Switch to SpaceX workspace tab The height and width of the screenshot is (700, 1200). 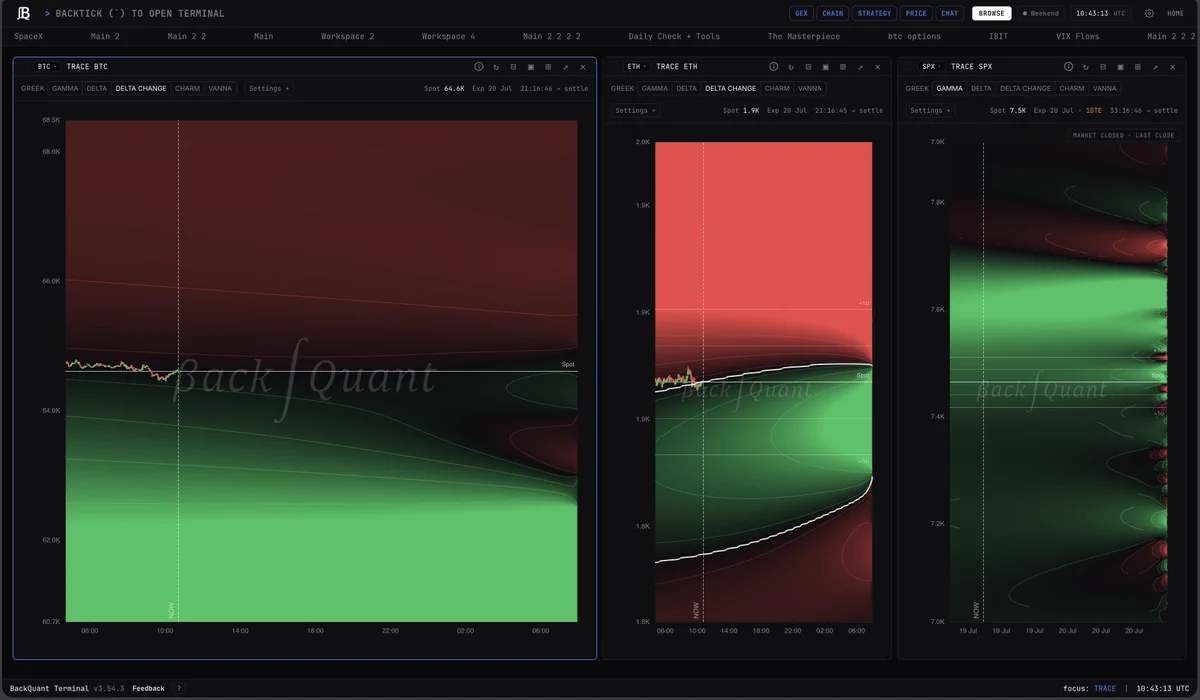tap(28, 36)
